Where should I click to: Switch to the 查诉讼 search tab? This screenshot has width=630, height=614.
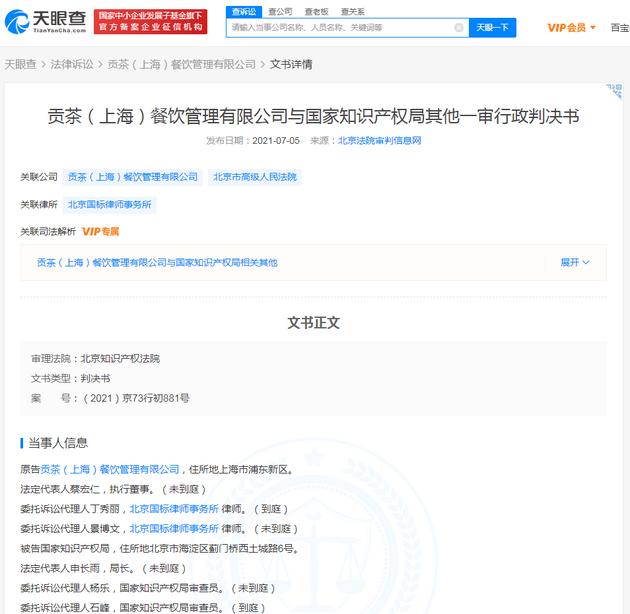click(x=244, y=12)
